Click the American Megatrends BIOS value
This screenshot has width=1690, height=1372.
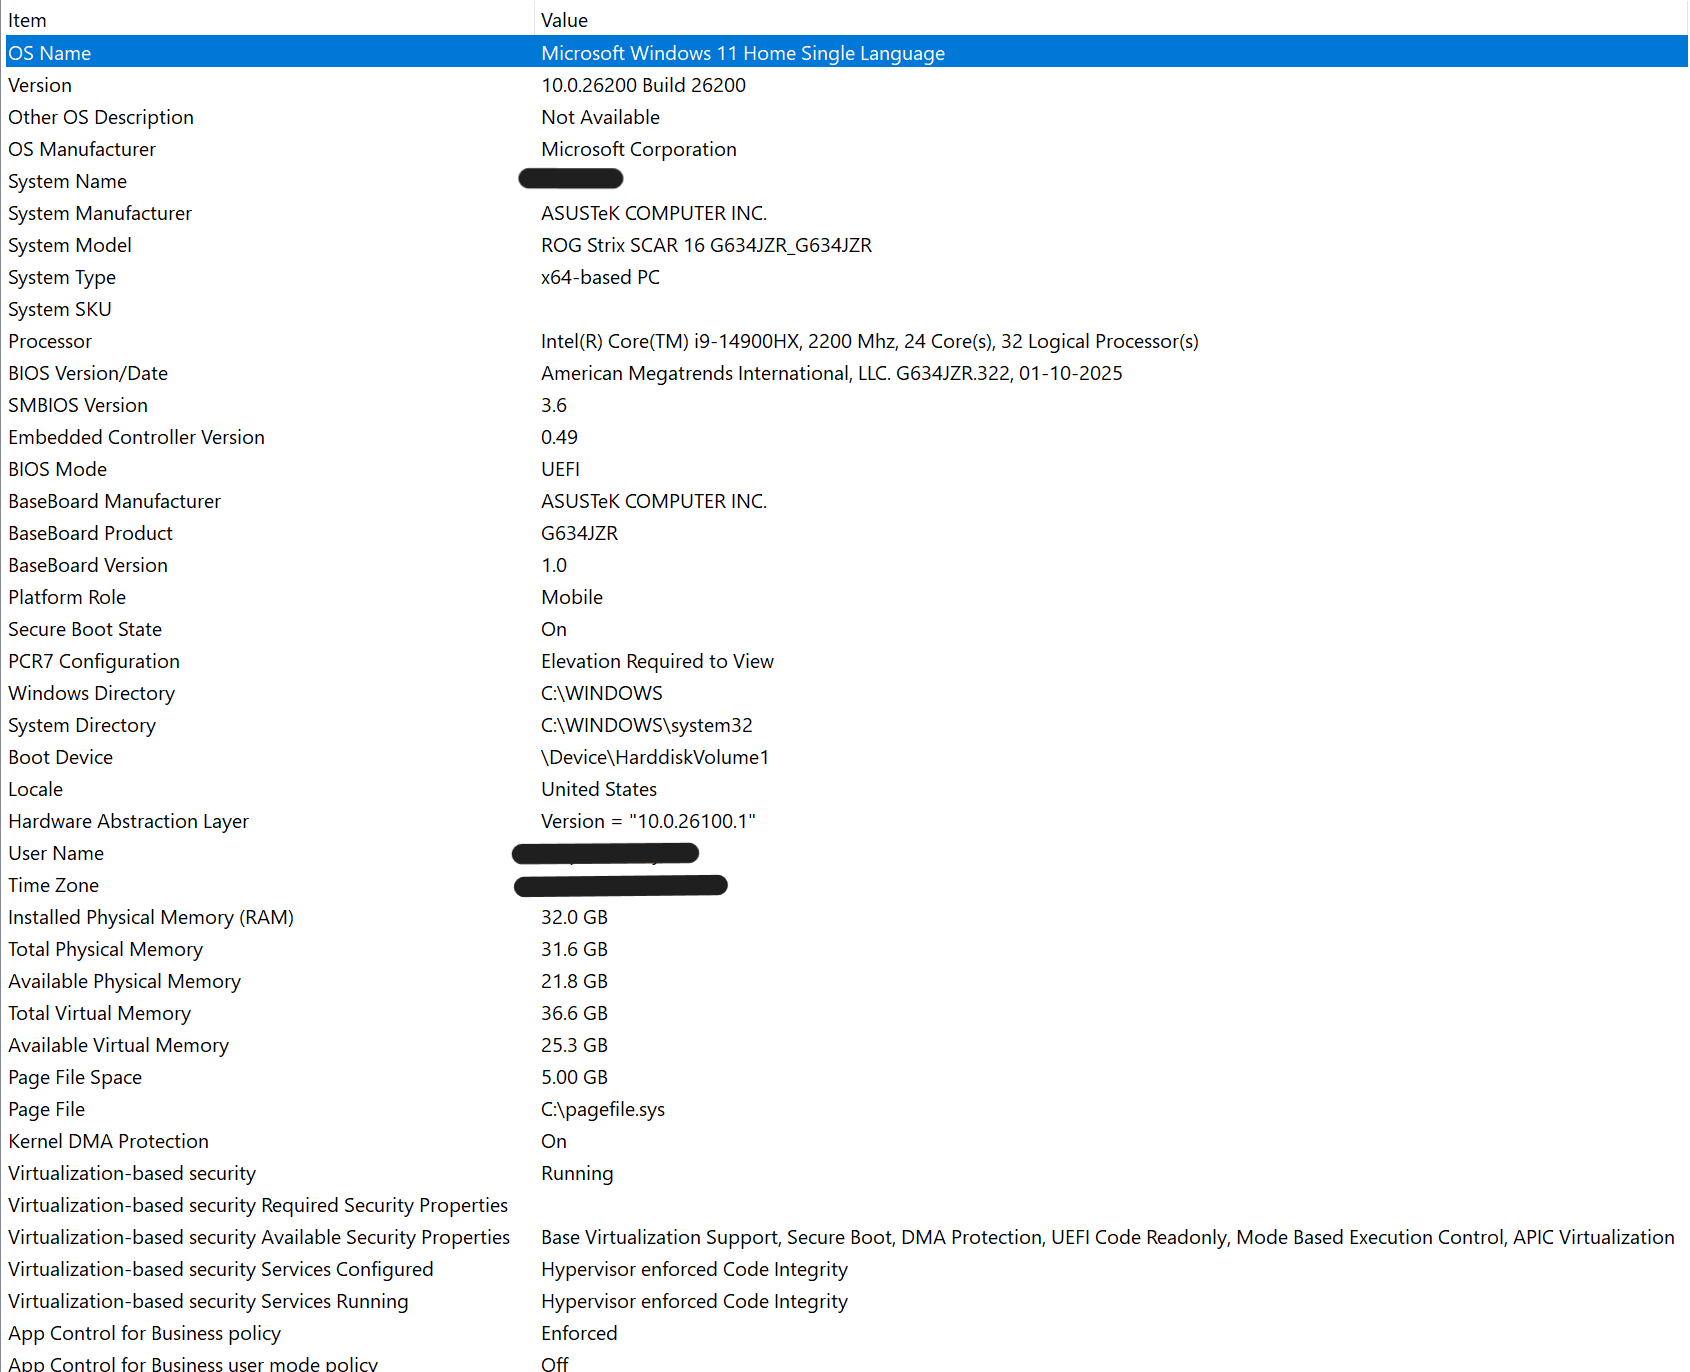(x=831, y=373)
